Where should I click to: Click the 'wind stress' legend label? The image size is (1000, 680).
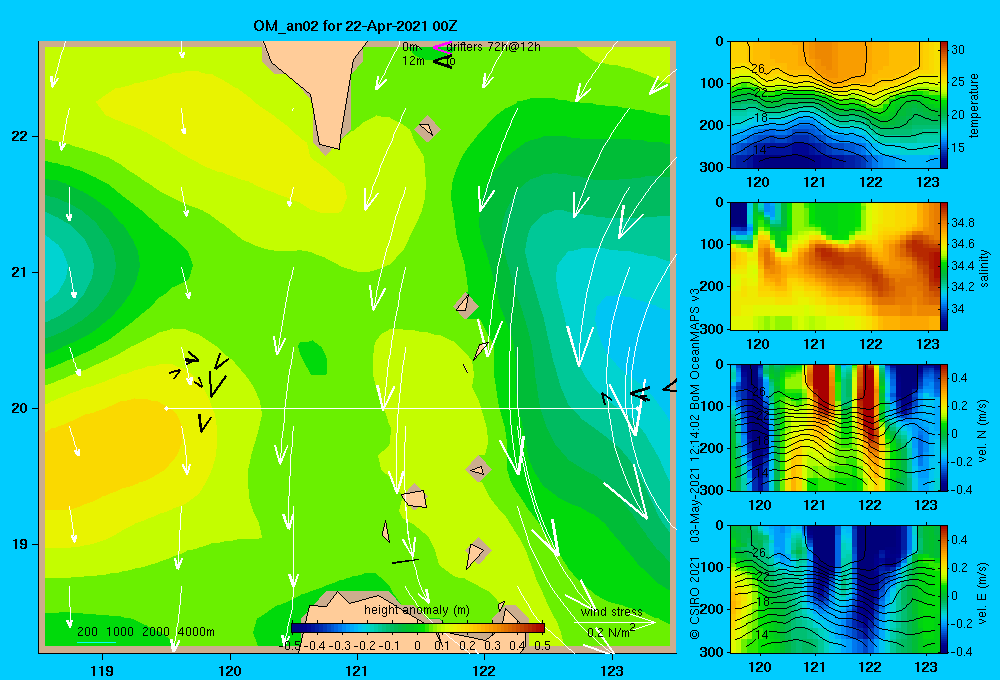pyautogui.click(x=612, y=612)
